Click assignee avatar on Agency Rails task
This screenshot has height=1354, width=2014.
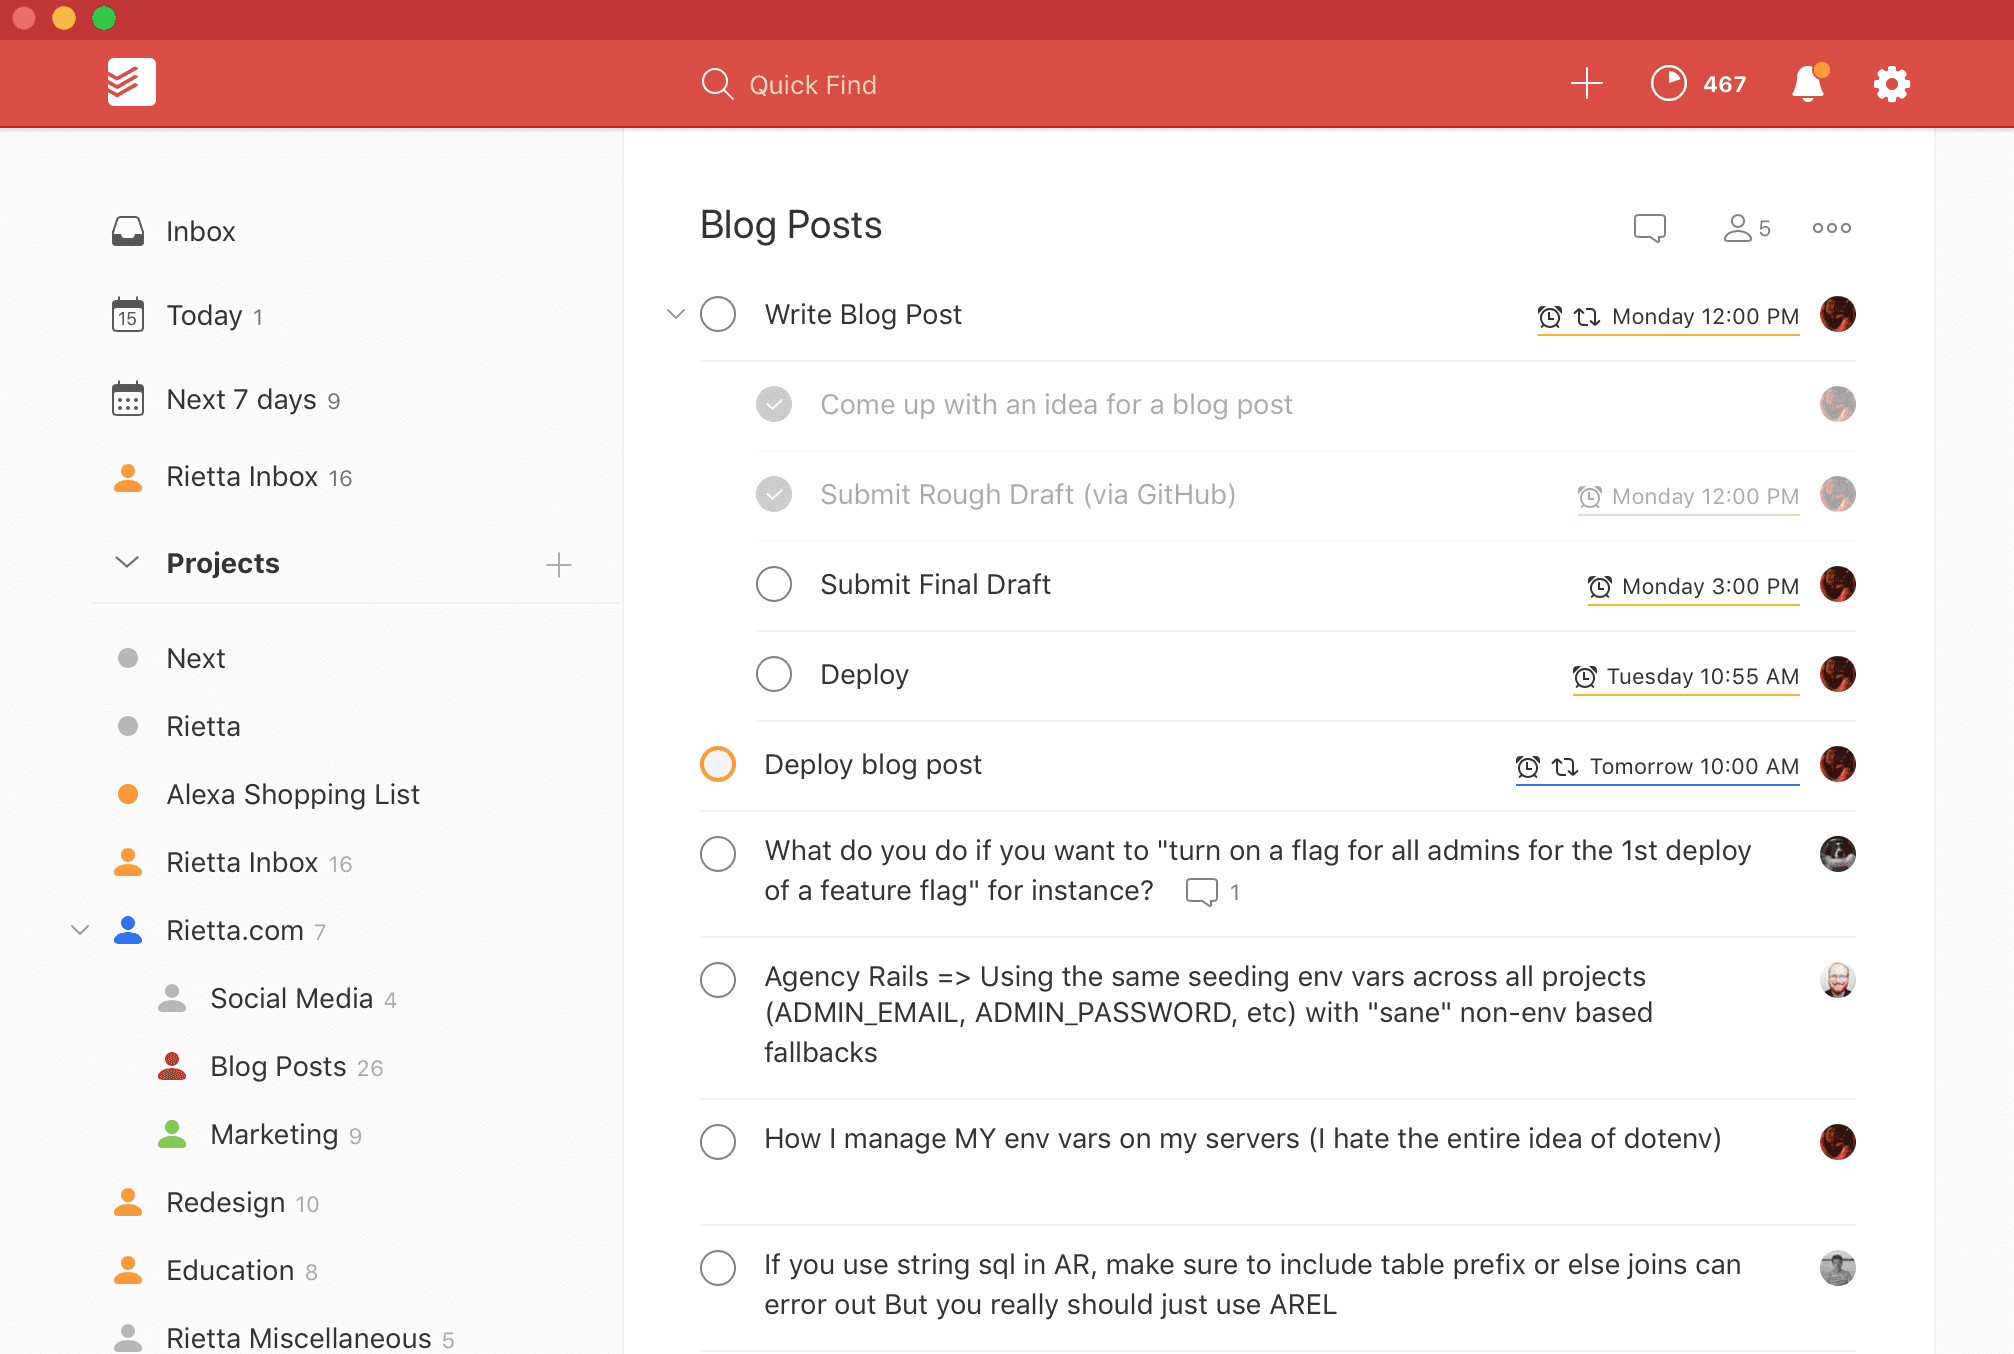click(1838, 979)
